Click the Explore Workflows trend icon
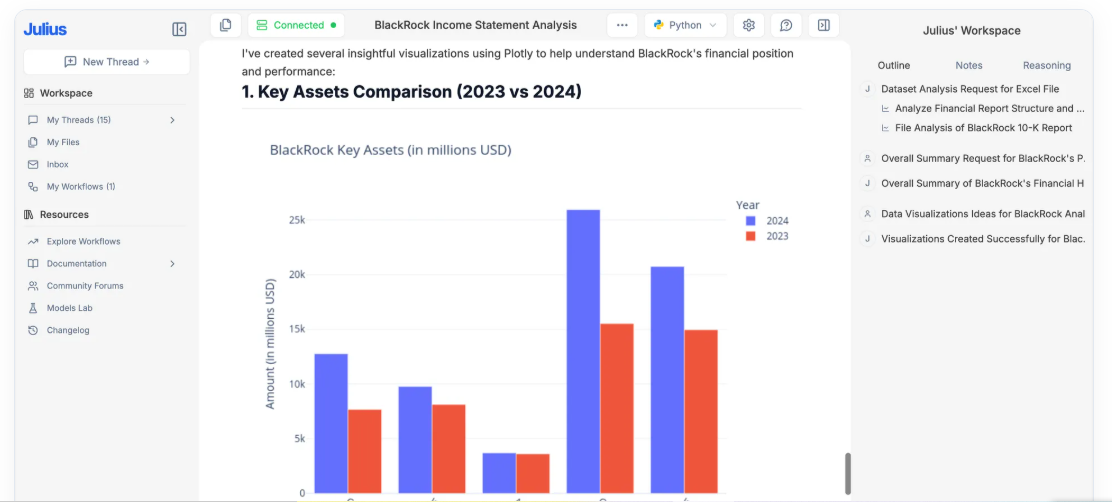The height and width of the screenshot is (502, 1112). pos(33,241)
